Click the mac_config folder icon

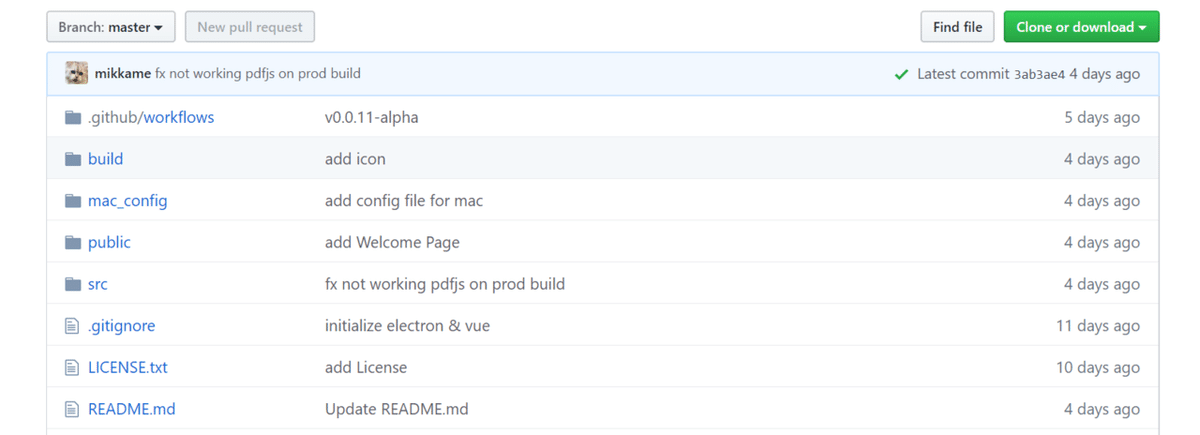(72, 201)
